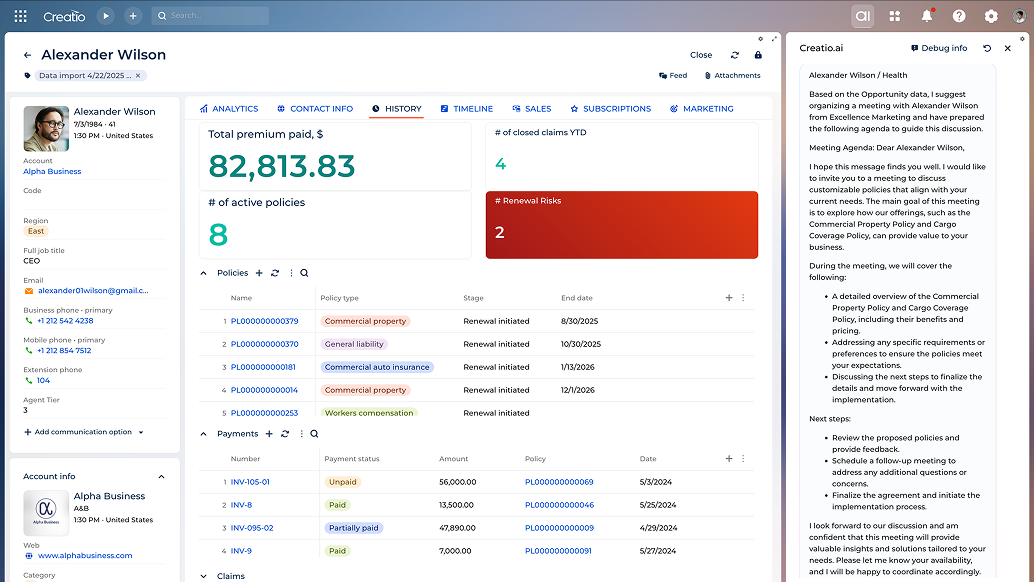The height and width of the screenshot is (582, 1034).
Task: Add a new payment record
Action: 269,434
